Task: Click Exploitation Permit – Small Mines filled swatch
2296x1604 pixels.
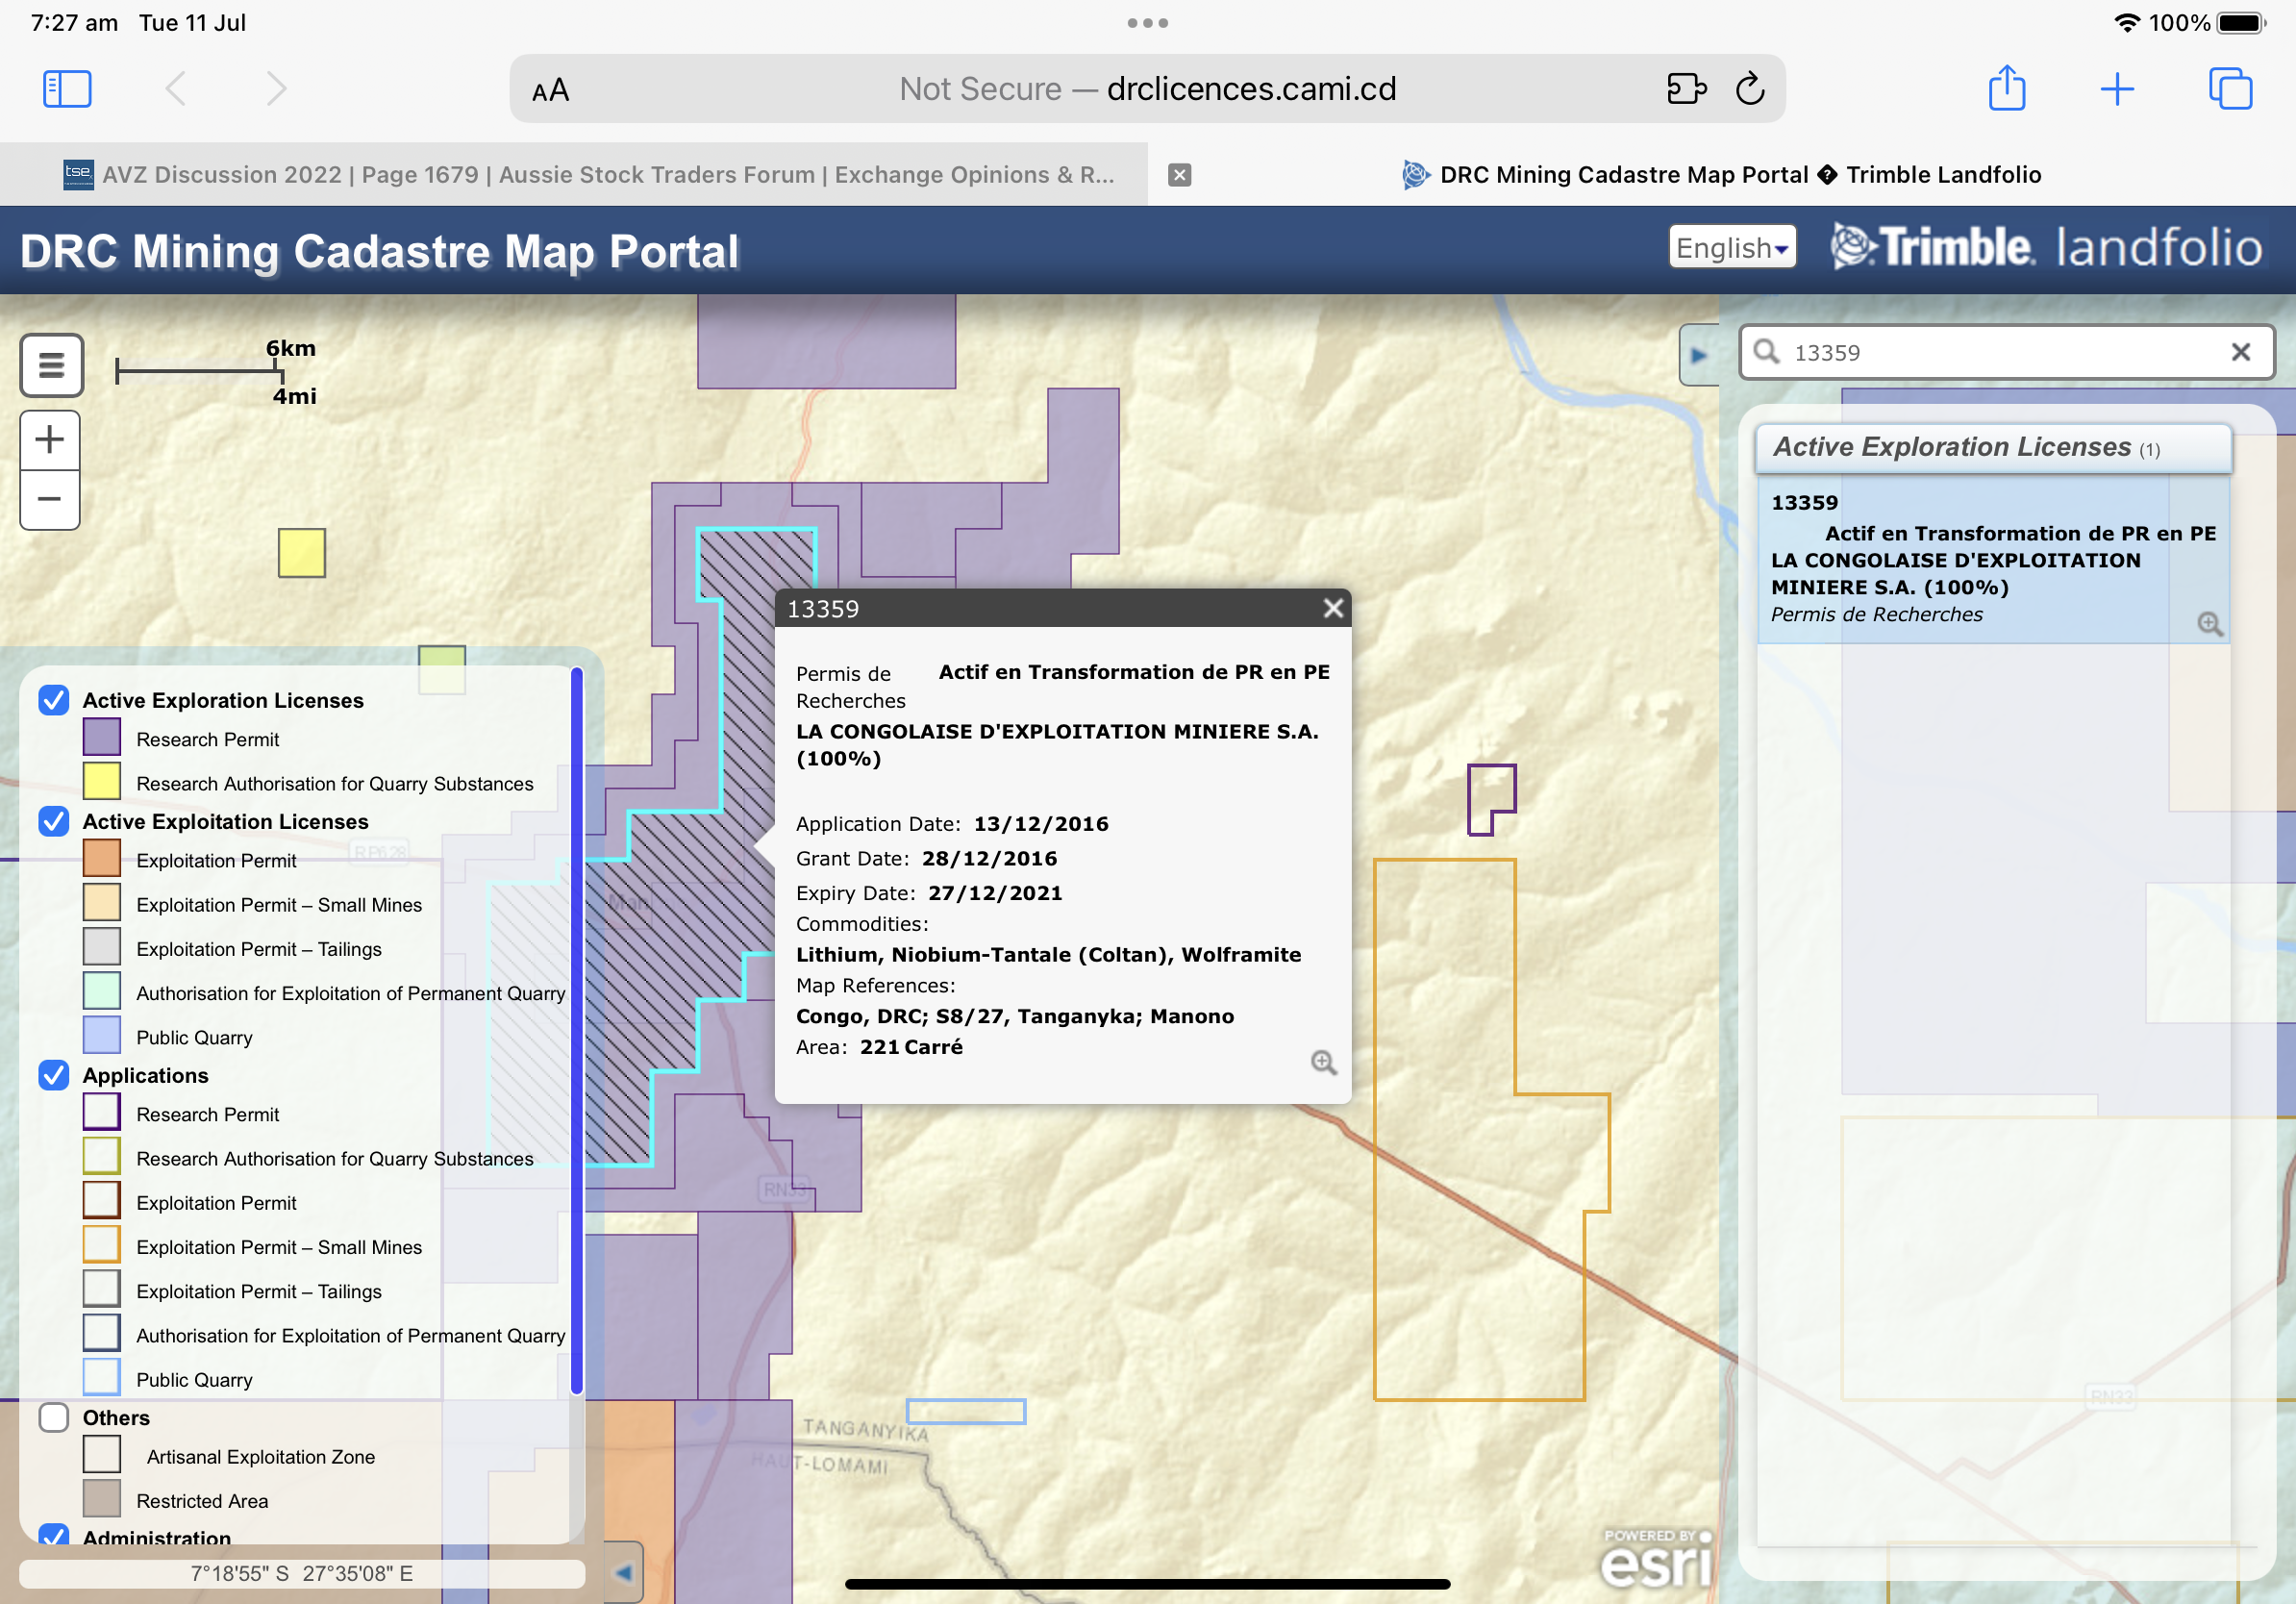Action: point(102,903)
